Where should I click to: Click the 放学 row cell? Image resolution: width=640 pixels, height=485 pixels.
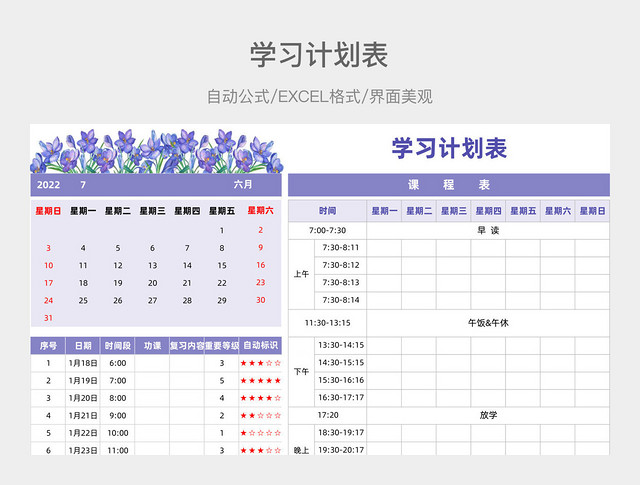coord(488,415)
